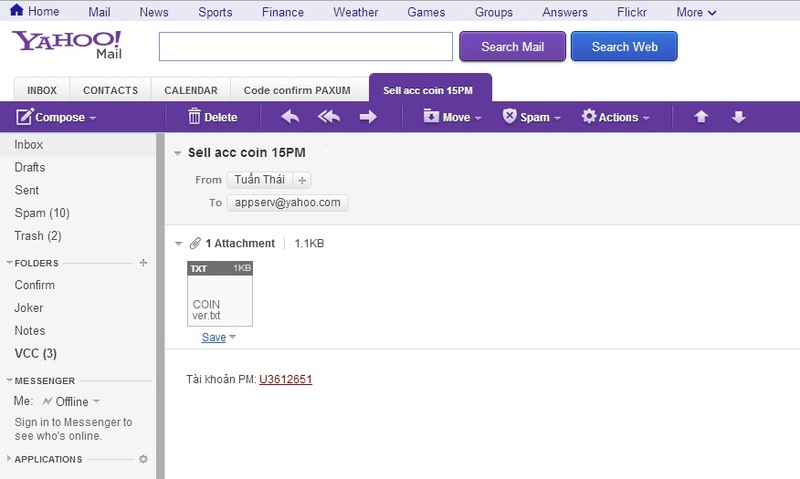Open the COIN ver.txt attachment thumbnail

pyautogui.click(x=220, y=294)
